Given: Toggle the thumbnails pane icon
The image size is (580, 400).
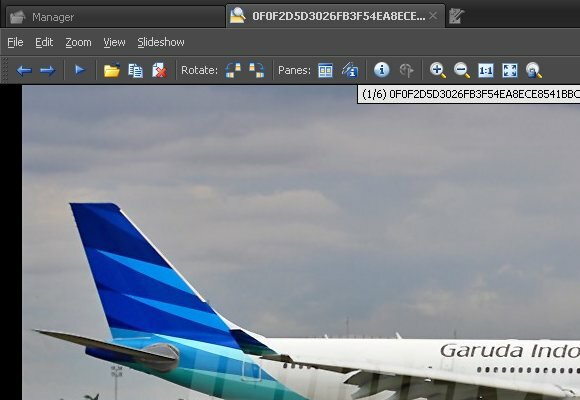Looking at the screenshot, I should [326, 70].
